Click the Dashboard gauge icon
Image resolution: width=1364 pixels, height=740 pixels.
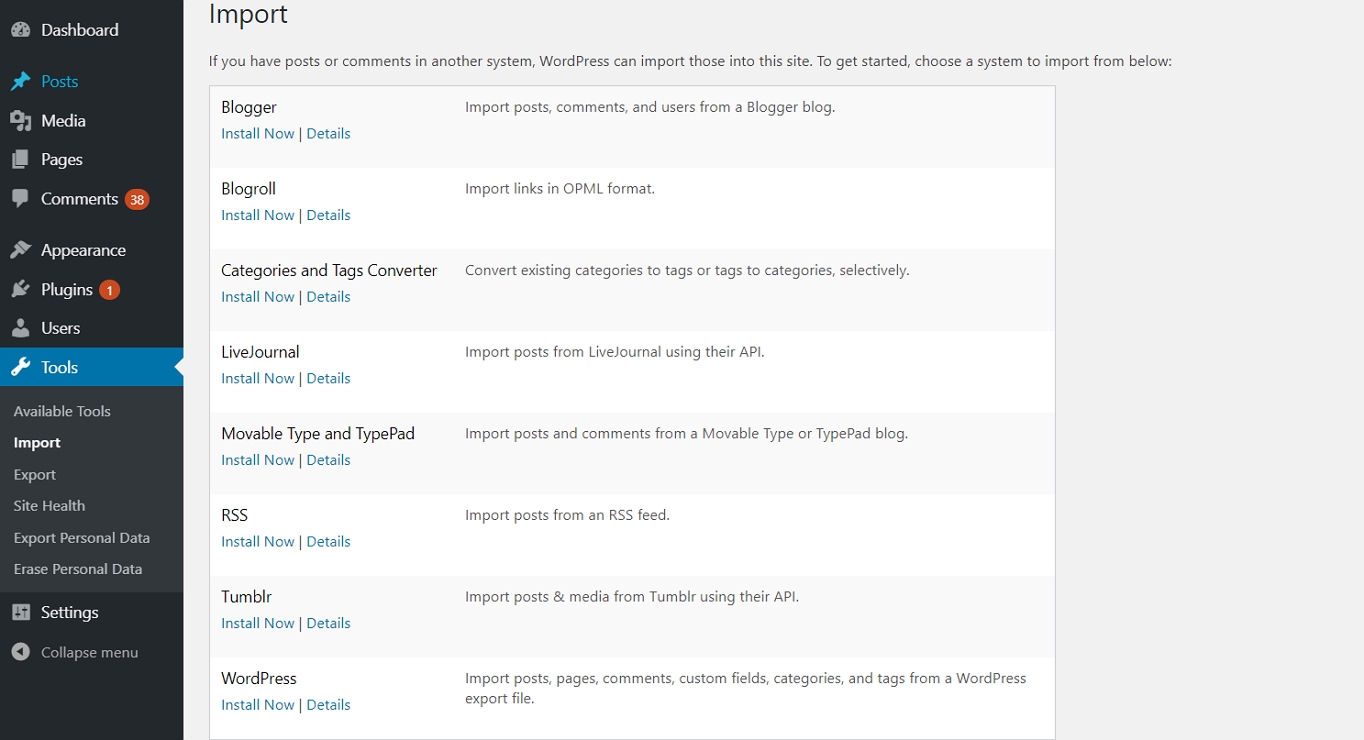20,30
